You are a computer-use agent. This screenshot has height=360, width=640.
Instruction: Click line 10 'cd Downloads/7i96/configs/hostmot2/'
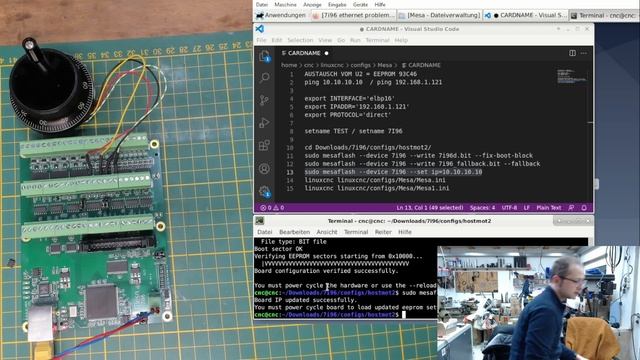tap(368, 147)
